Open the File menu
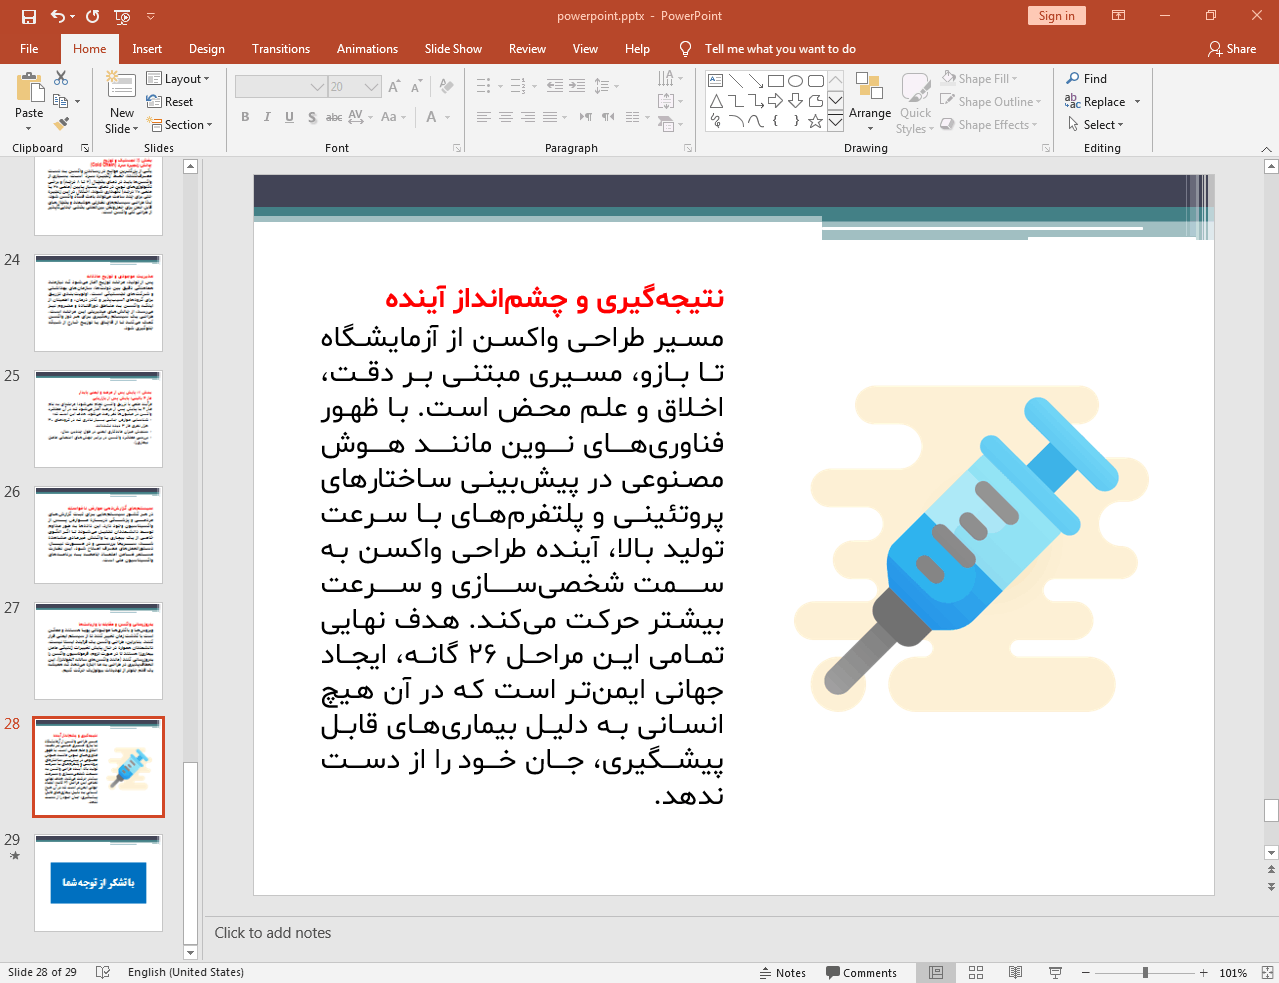 (x=29, y=49)
